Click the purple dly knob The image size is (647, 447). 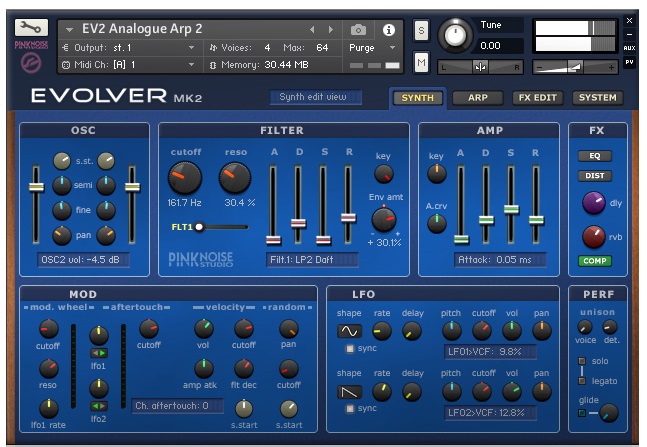594,203
